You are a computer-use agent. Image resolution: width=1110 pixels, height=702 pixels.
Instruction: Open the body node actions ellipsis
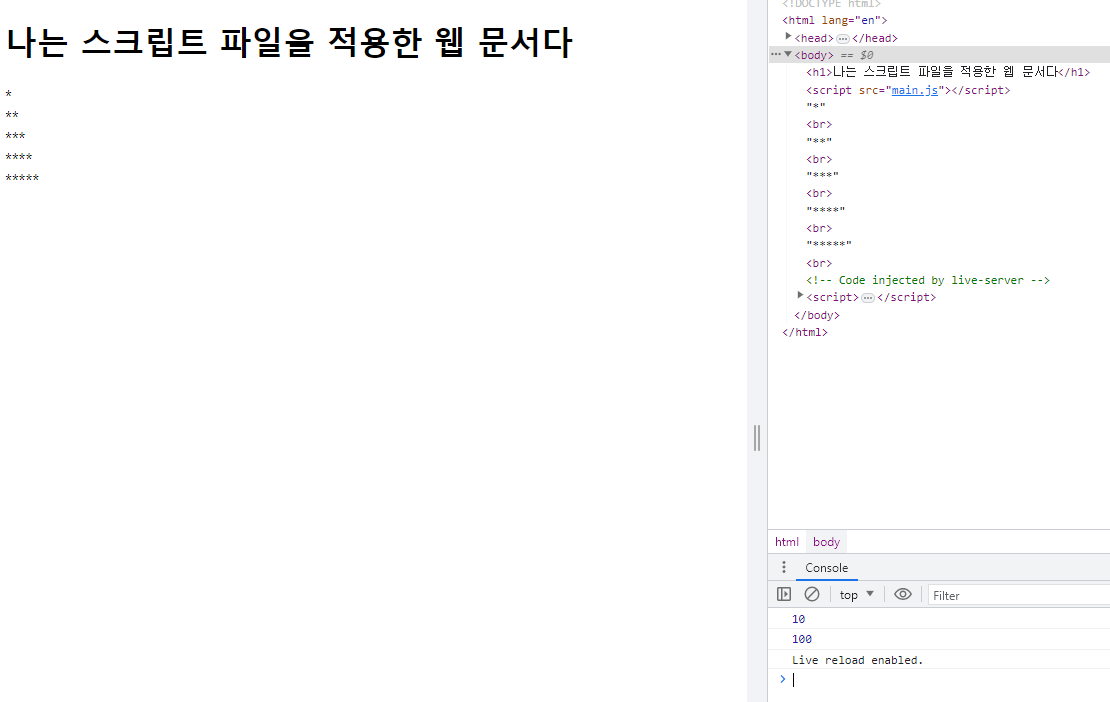pos(776,54)
